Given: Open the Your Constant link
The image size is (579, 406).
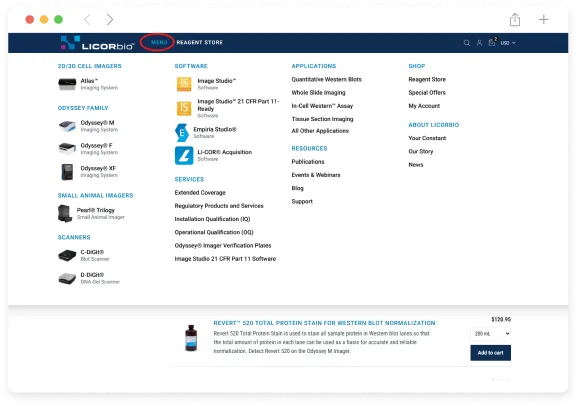Looking at the screenshot, I should tap(427, 138).
